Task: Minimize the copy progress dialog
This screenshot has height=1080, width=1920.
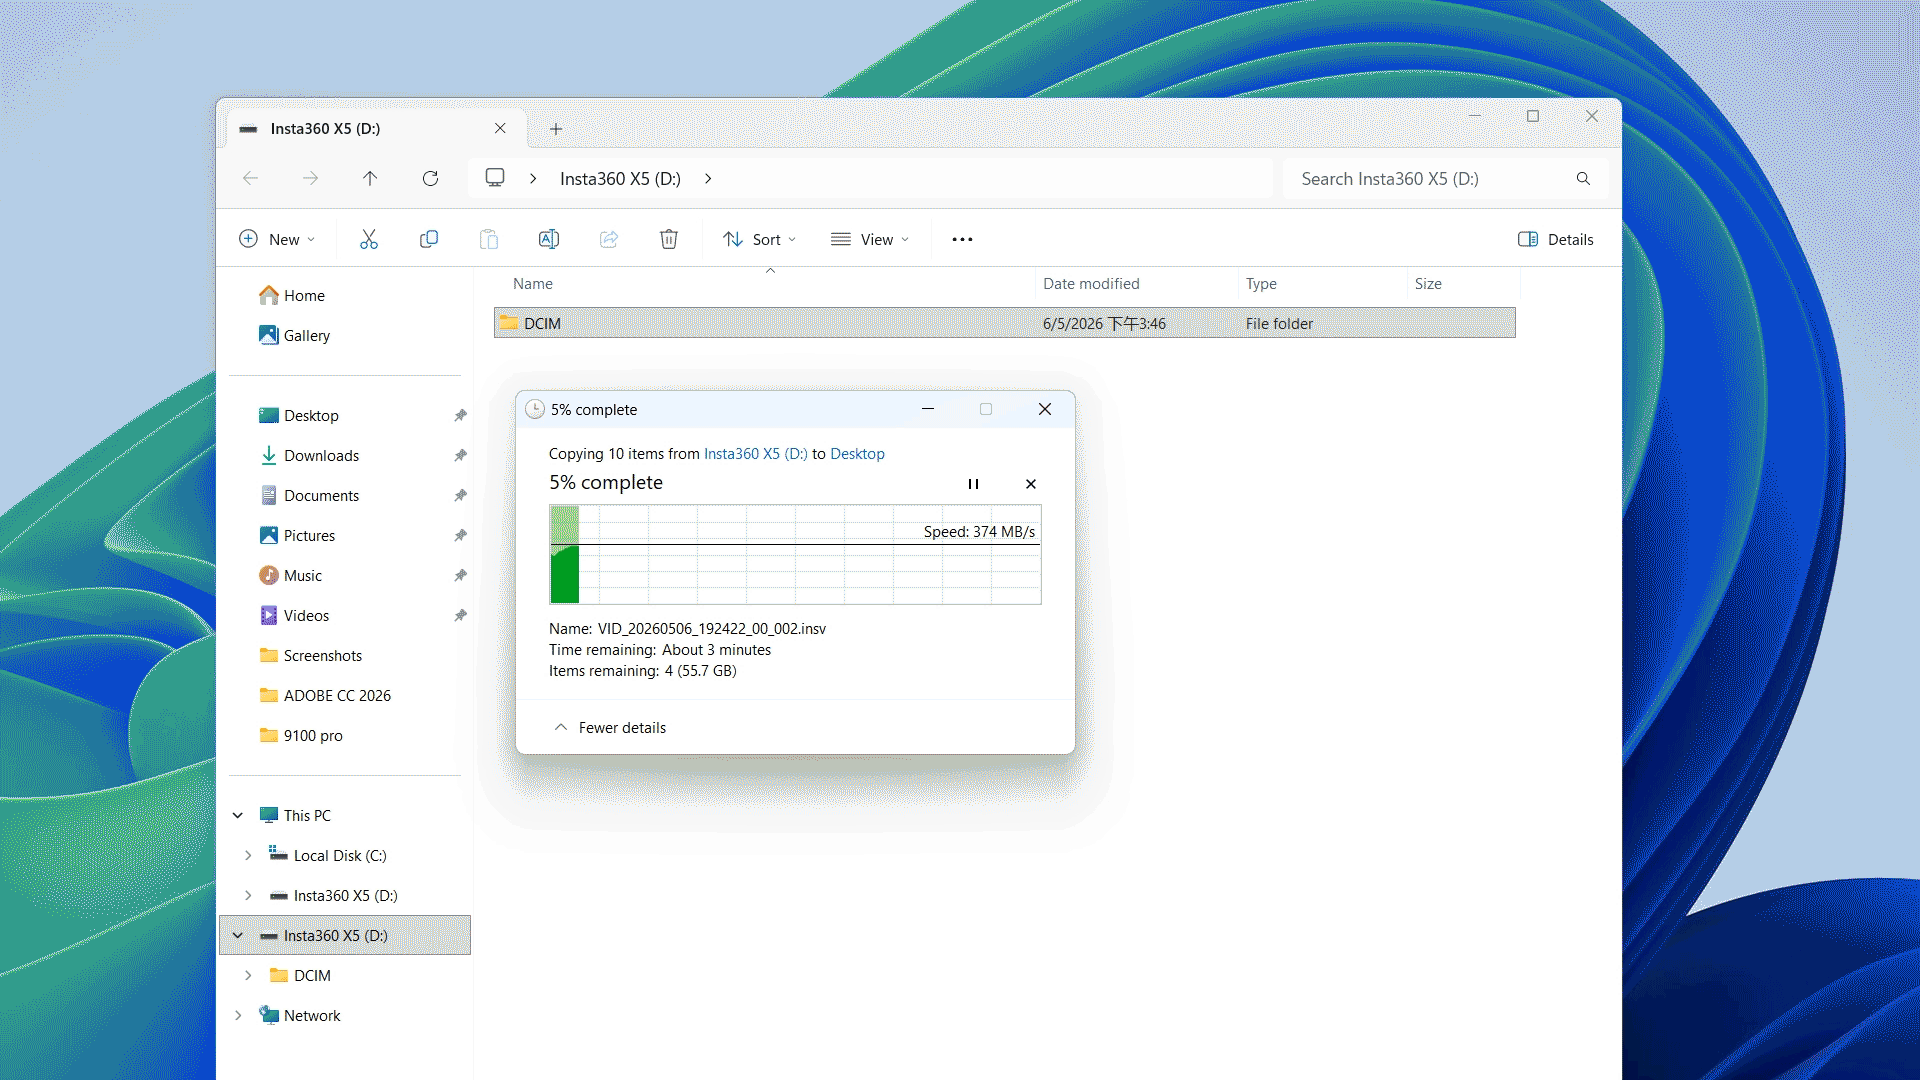Action: 928,409
